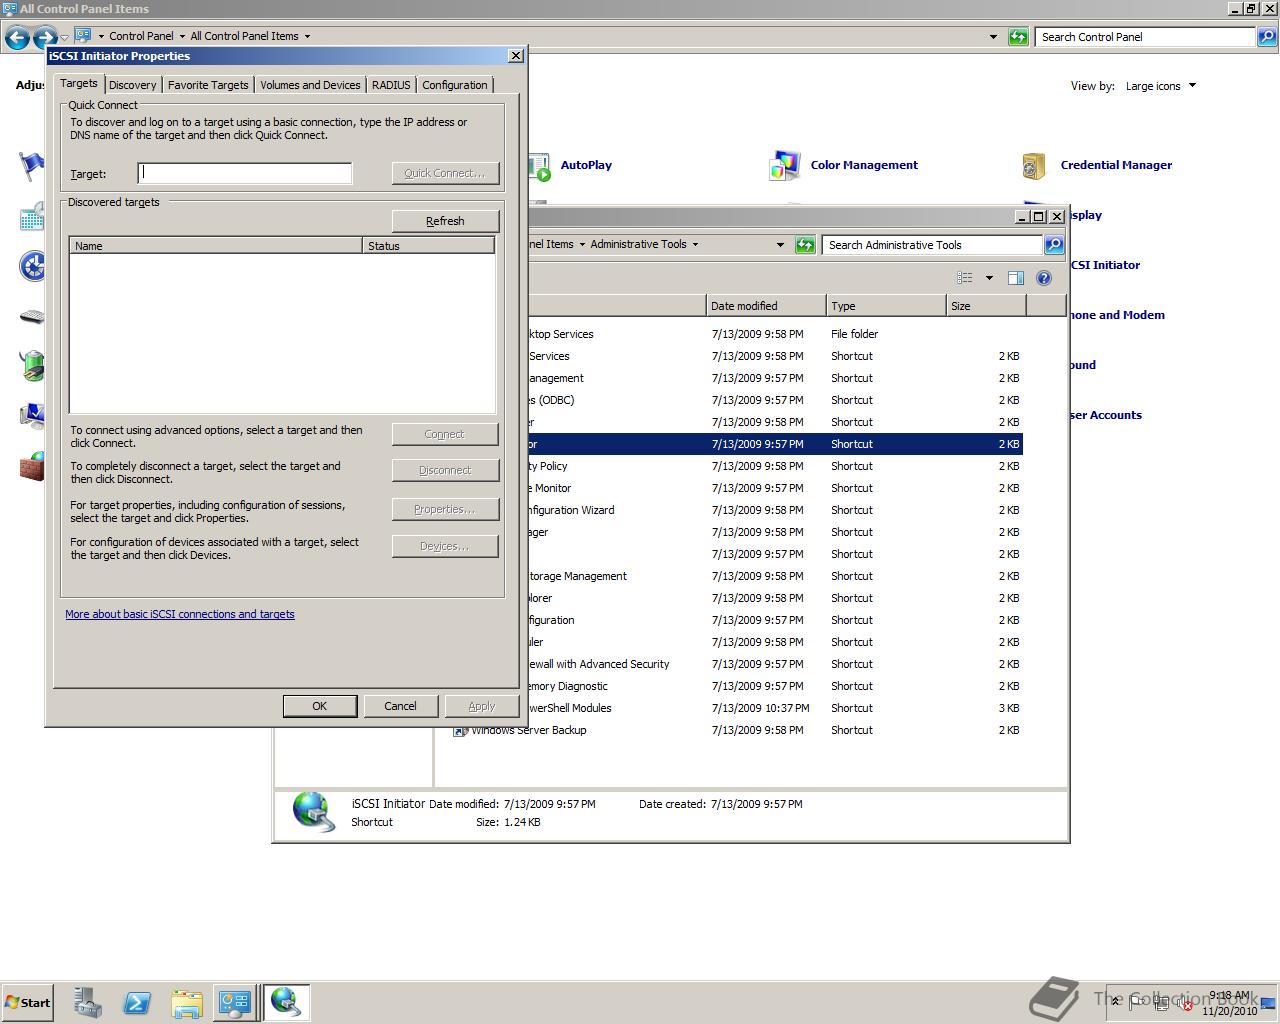Switch to the Favorite Targets tab
1280x1024 pixels.
point(208,85)
